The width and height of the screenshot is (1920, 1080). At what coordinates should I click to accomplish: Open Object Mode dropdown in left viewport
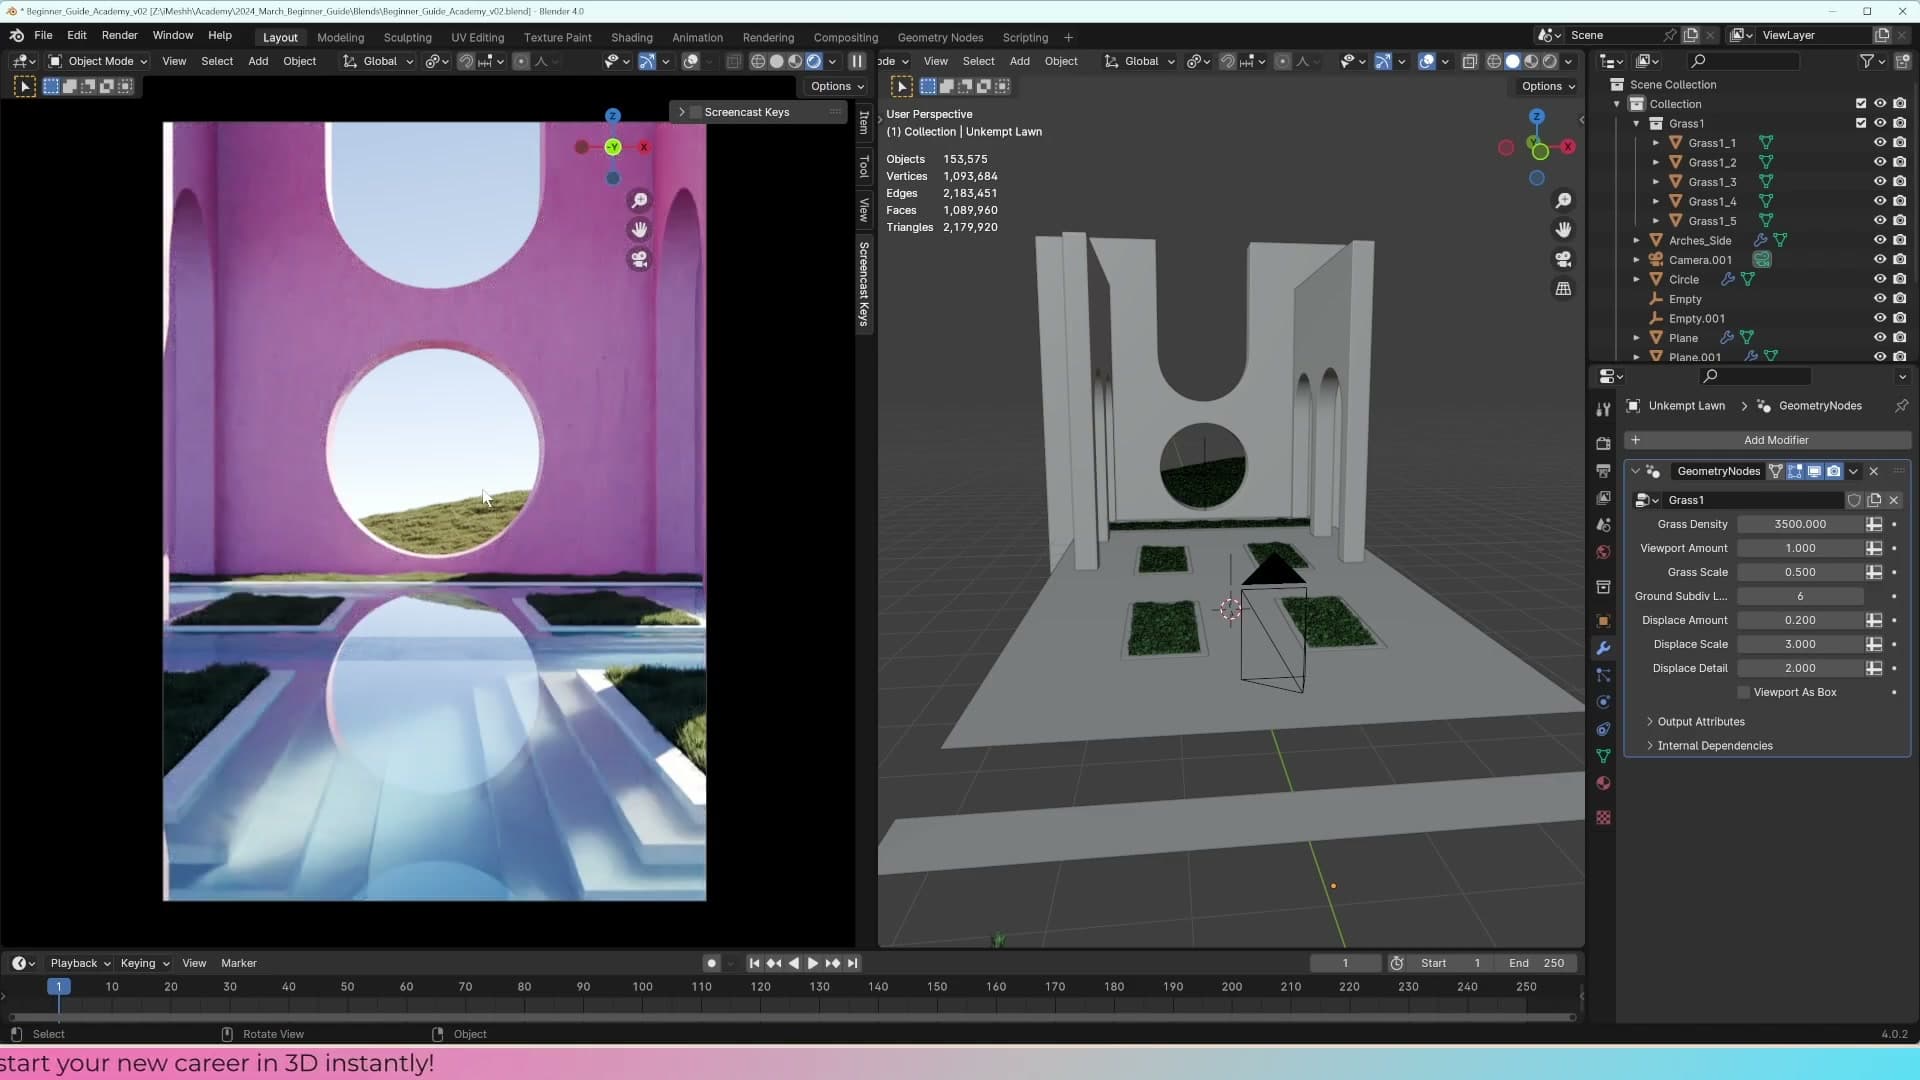pos(98,61)
